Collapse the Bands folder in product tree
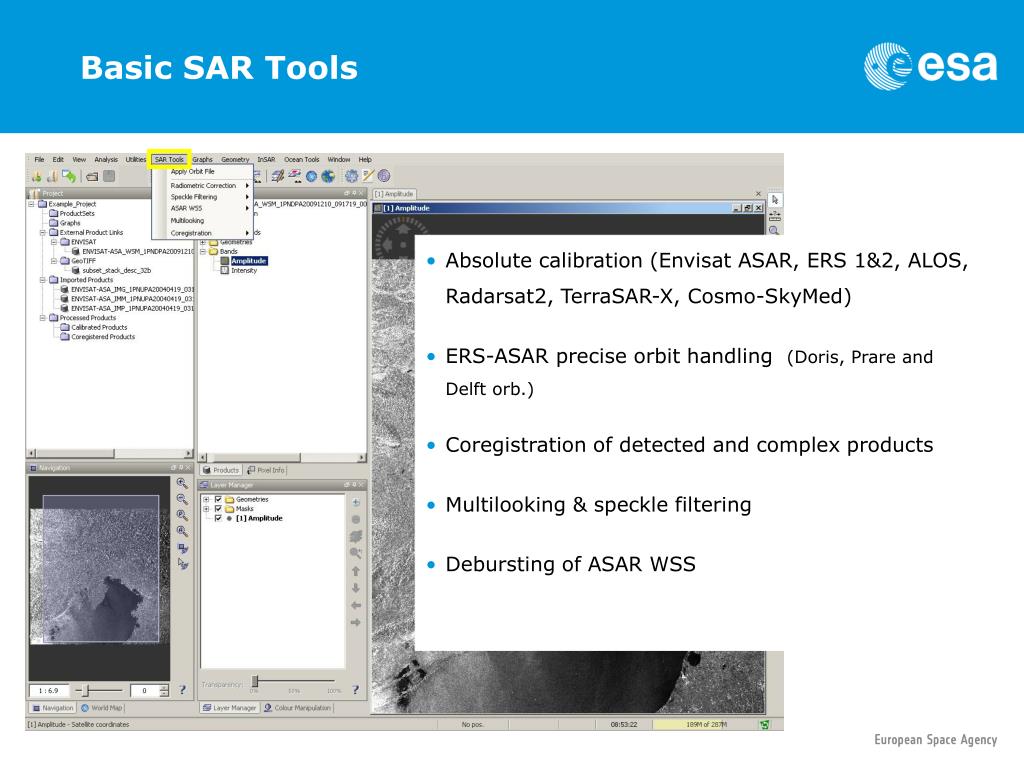Screen dimensions: 1024x768 [x=203, y=251]
